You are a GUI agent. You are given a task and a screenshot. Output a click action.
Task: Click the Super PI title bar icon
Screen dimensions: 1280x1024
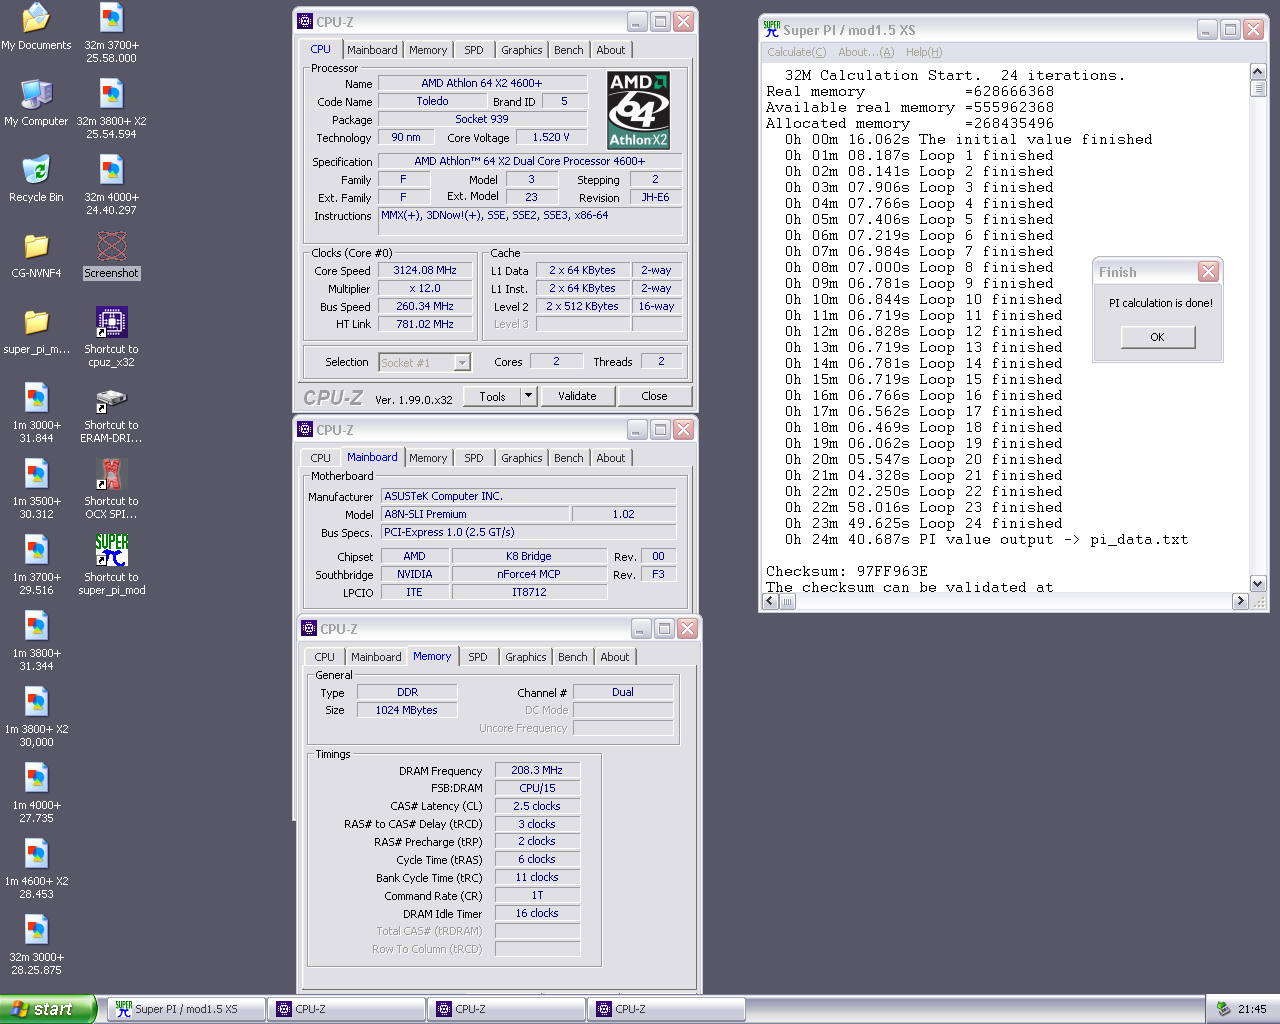pos(771,29)
